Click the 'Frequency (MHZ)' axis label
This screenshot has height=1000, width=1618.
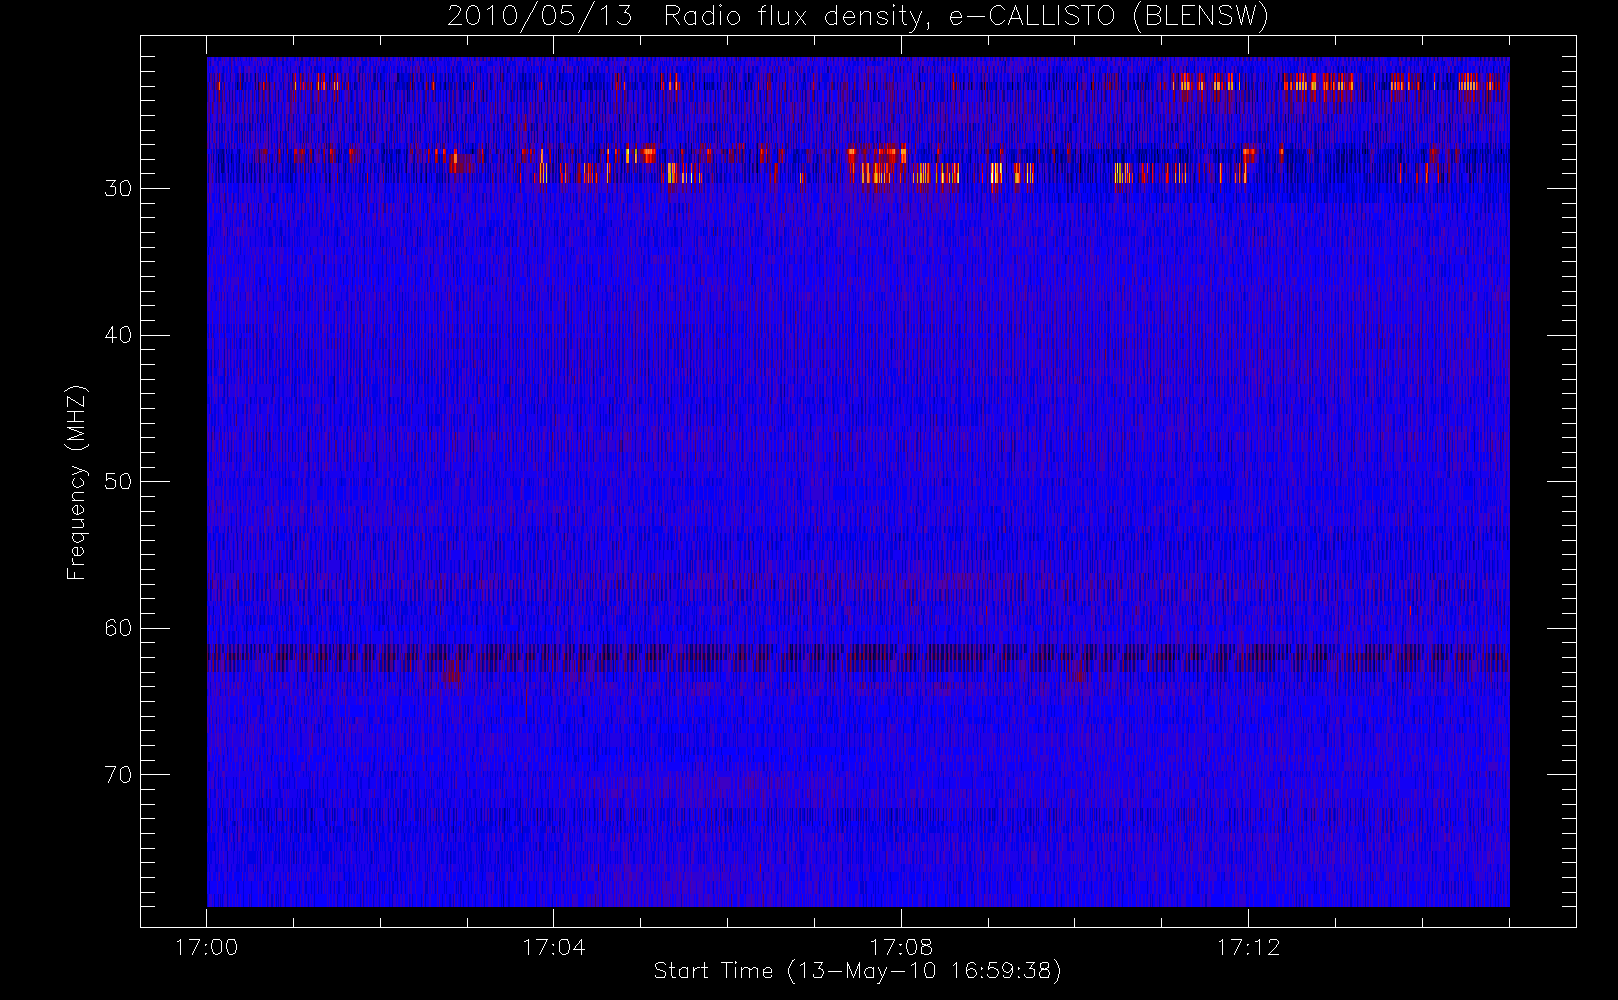click(x=77, y=482)
